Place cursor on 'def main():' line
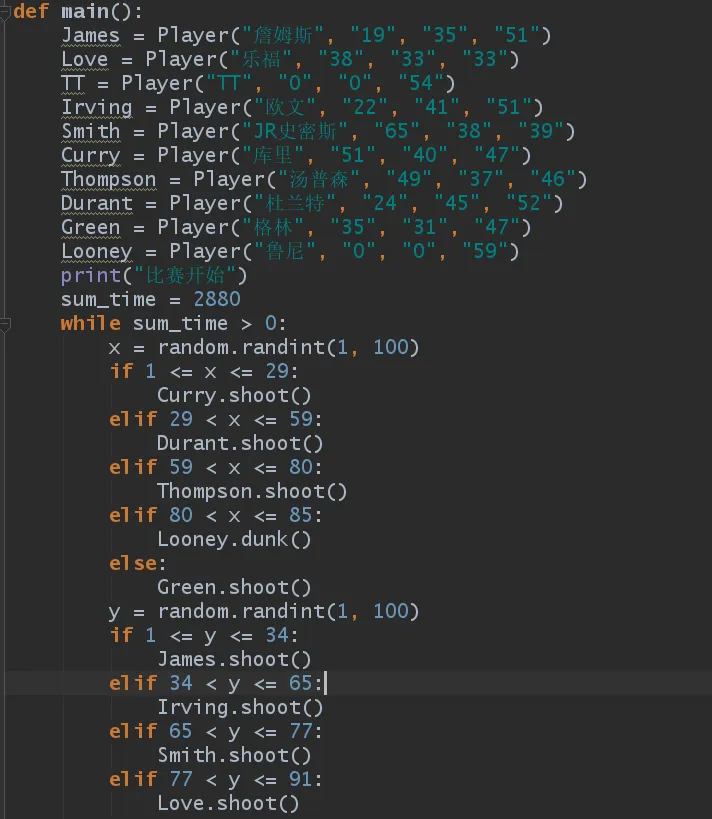 pyautogui.click(x=77, y=11)
